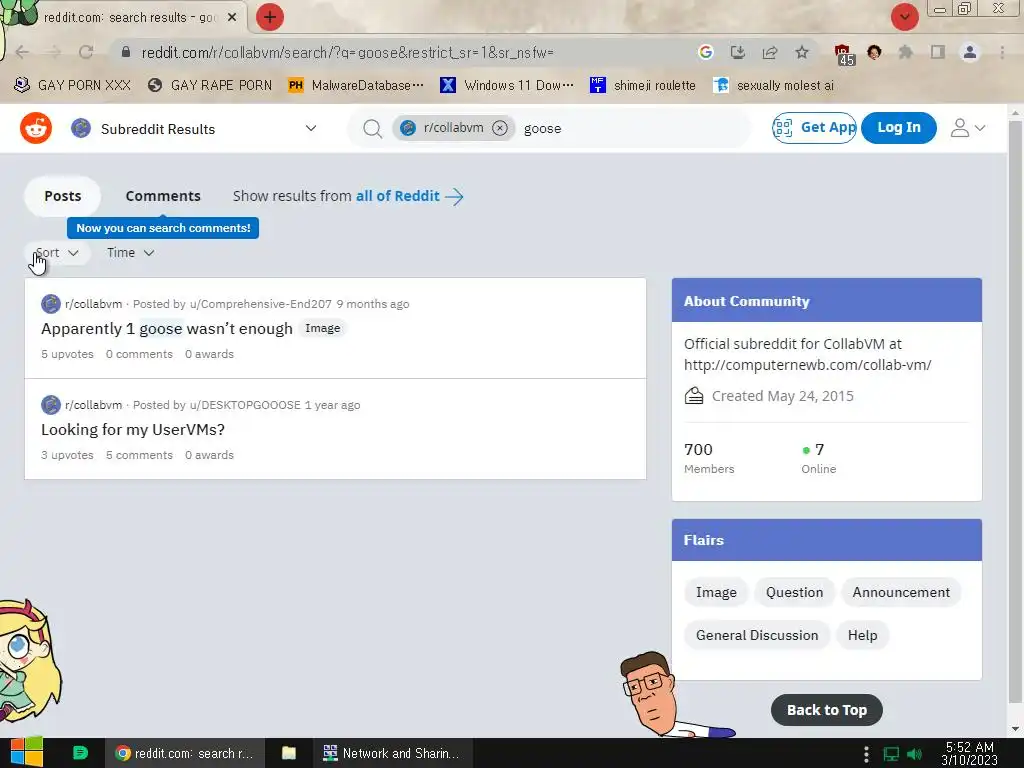Image resolution: width=1024 pixels, height=768 pixels.
Task: Select the Announcement flair filter
Action: point(901,592)
